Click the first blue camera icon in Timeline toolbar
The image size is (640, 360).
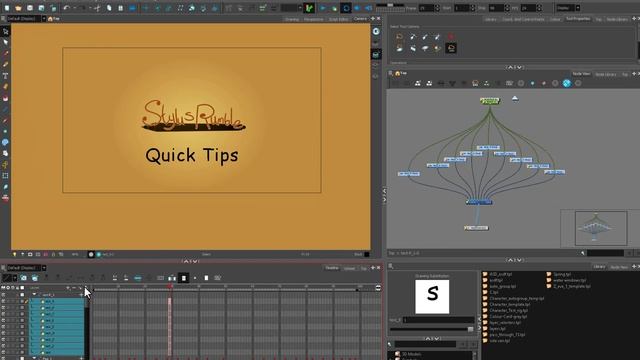click(24, 278)
